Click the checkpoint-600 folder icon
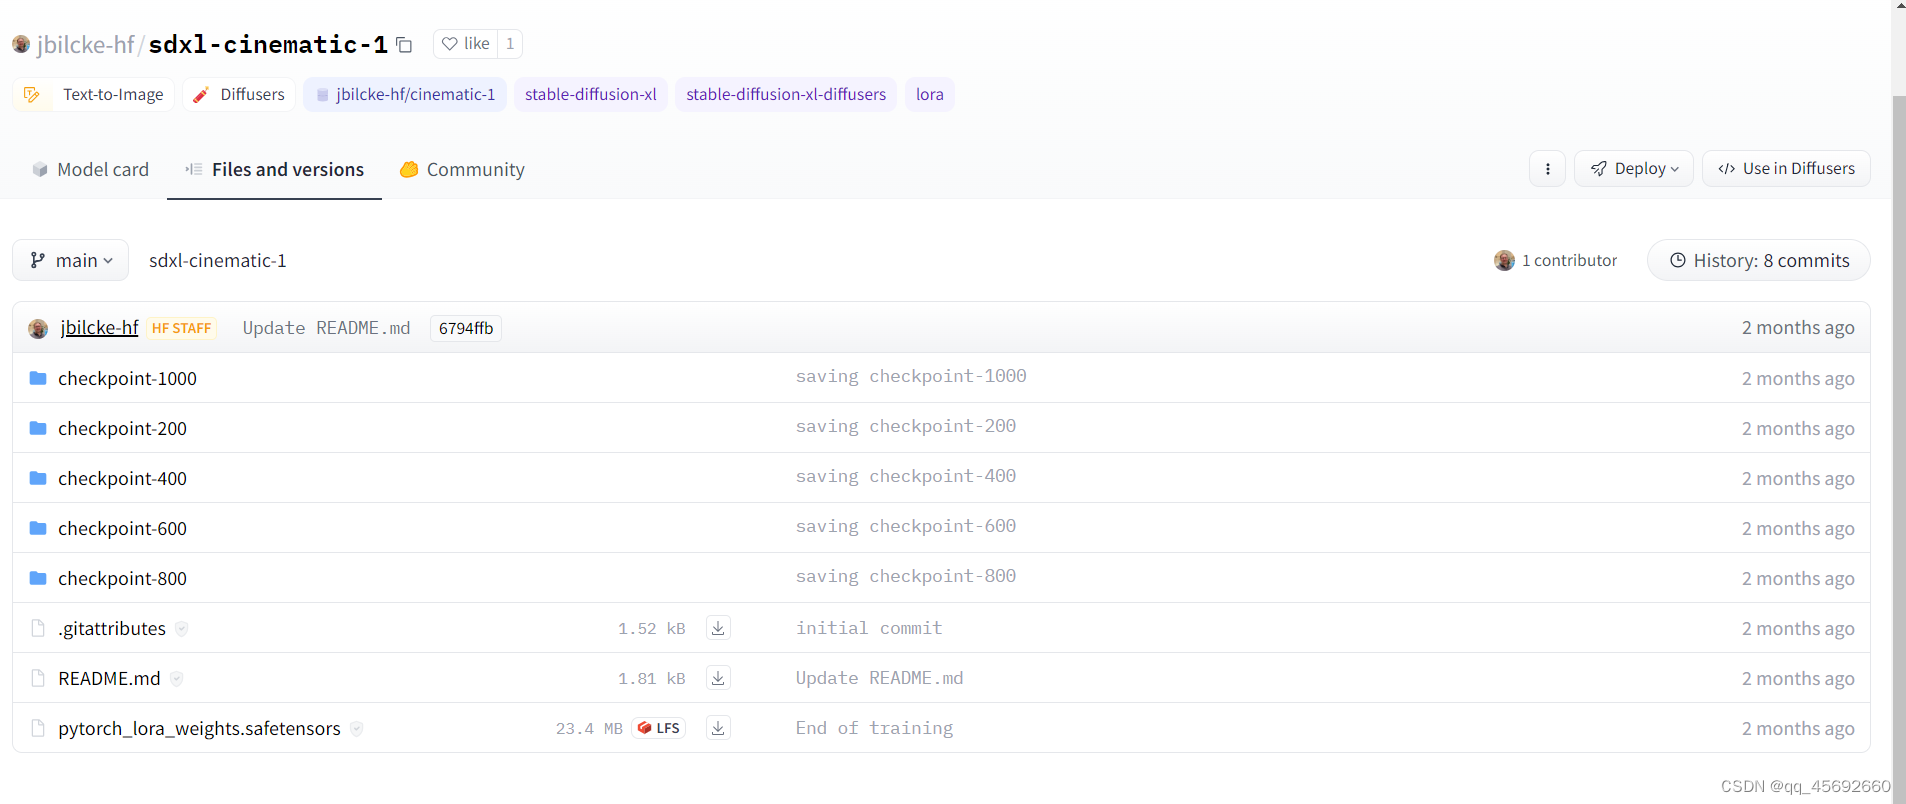 (38, 528)
